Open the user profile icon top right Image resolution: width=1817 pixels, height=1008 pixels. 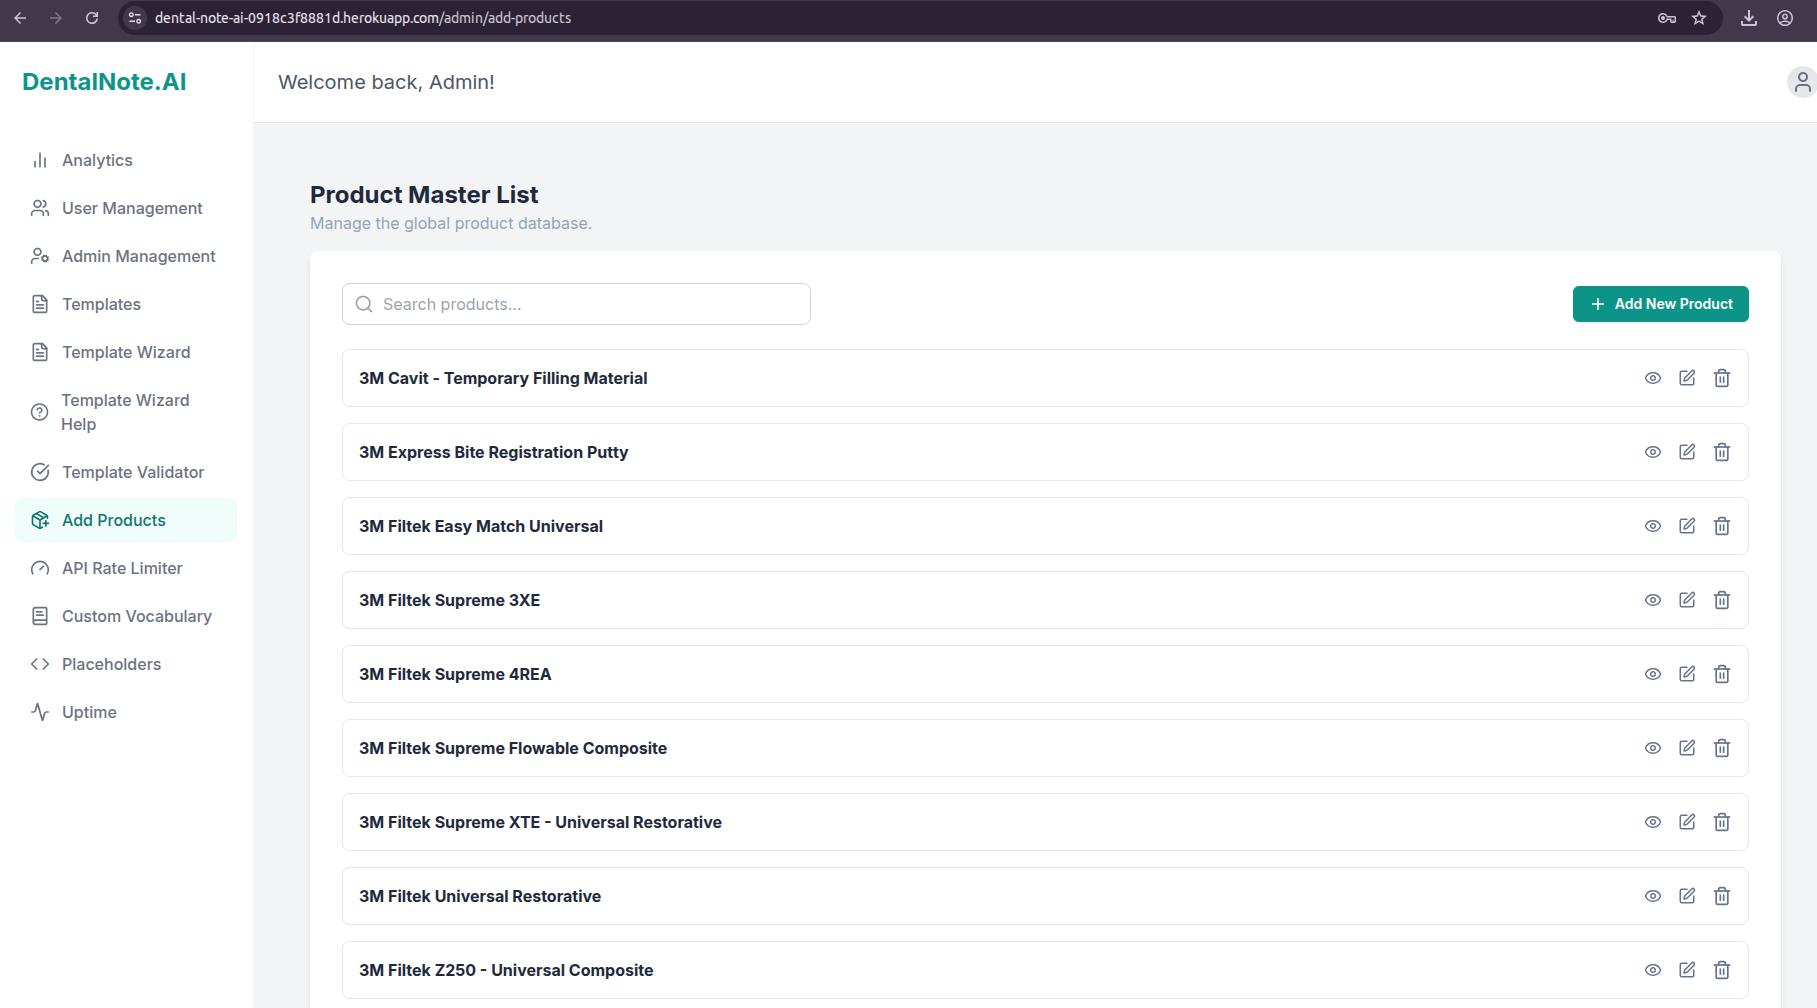[x=1803, y=82]
